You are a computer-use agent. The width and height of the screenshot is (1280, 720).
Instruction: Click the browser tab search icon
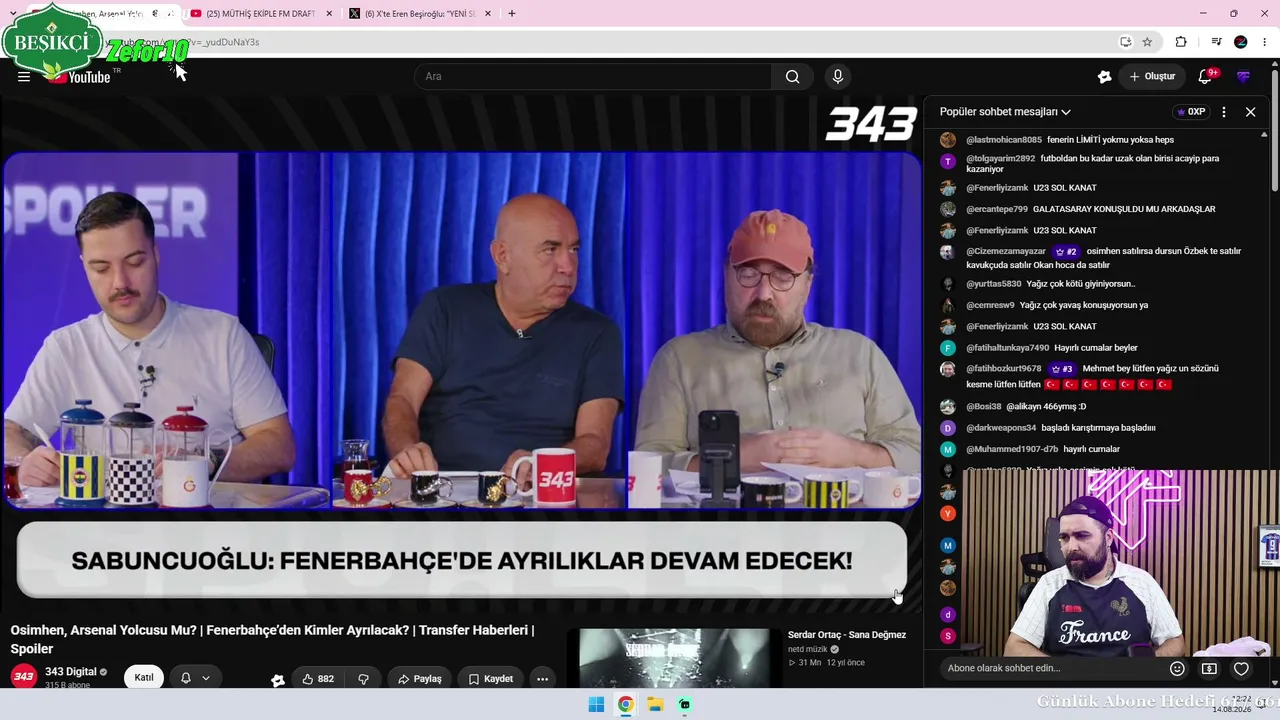[11, 14]
